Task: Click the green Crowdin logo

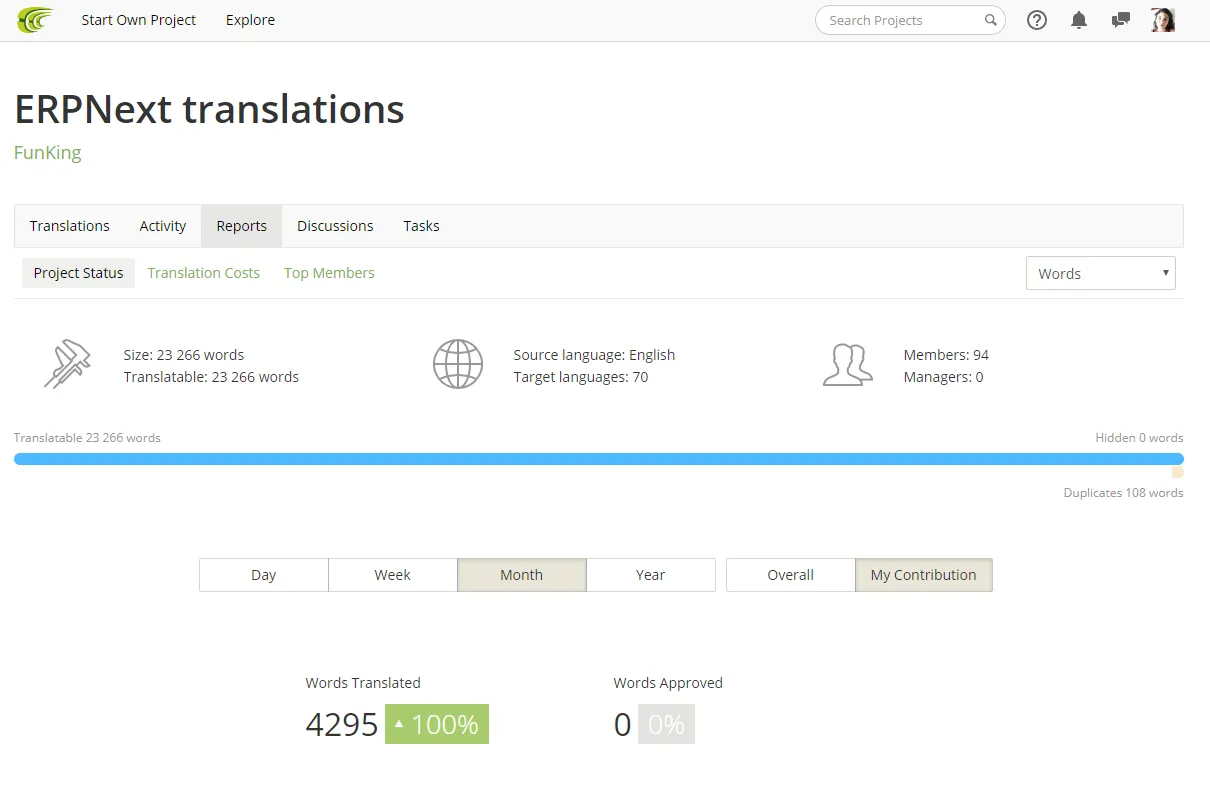Action: point(35,20)
